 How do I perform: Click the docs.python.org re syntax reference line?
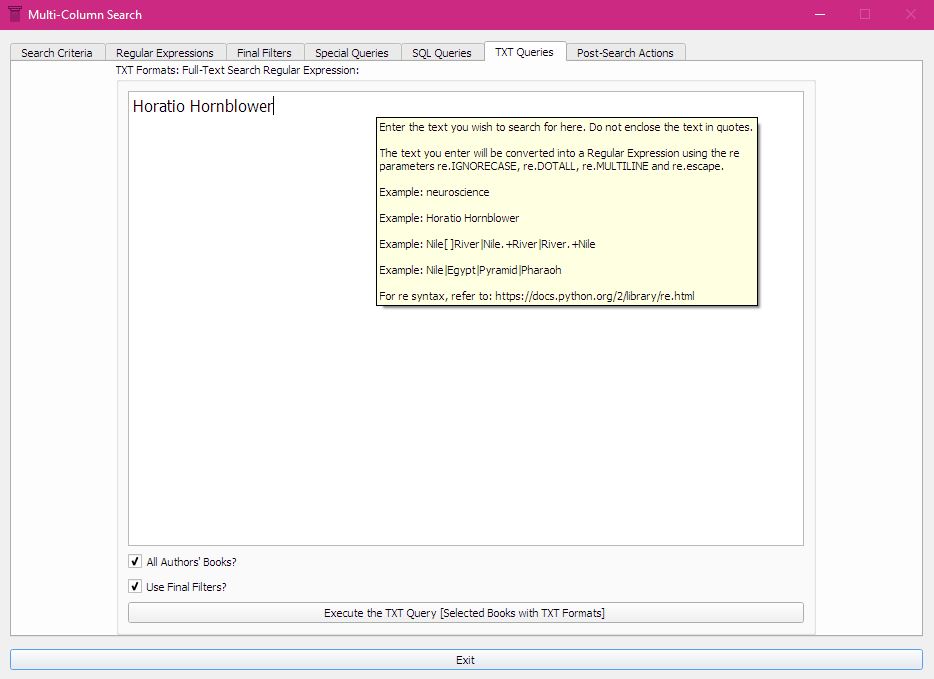(x=537, y=296)
